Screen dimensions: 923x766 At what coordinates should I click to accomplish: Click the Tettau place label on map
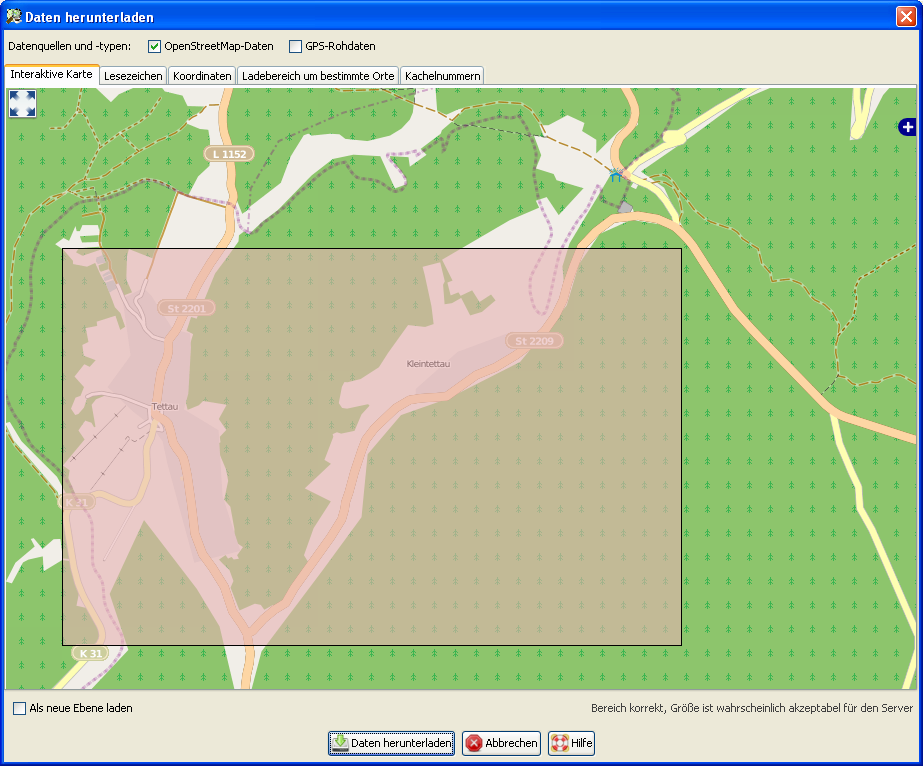pyautogui.click(x=164, y=406)
